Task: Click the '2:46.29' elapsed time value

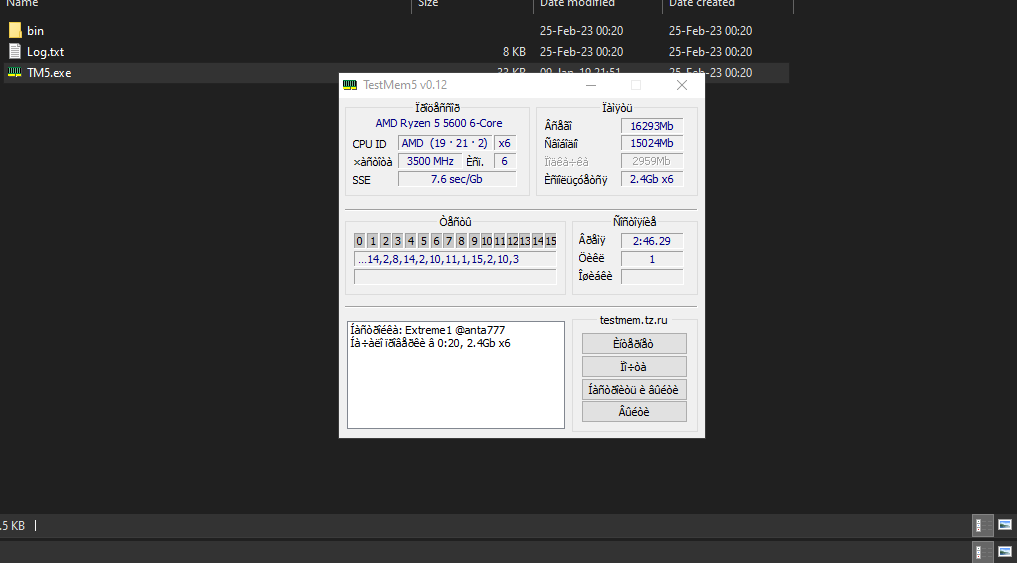Action: pyautogui.click(x=652, y=241)
